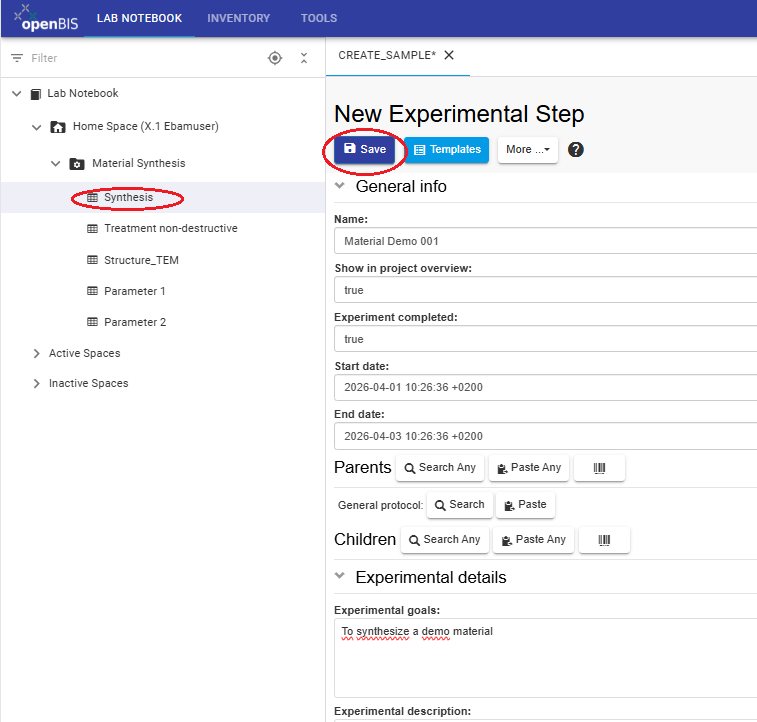The image size is (757, 722).
Task: Close the CREATE_SAMPLE tab
Action: tap(449, 55)
